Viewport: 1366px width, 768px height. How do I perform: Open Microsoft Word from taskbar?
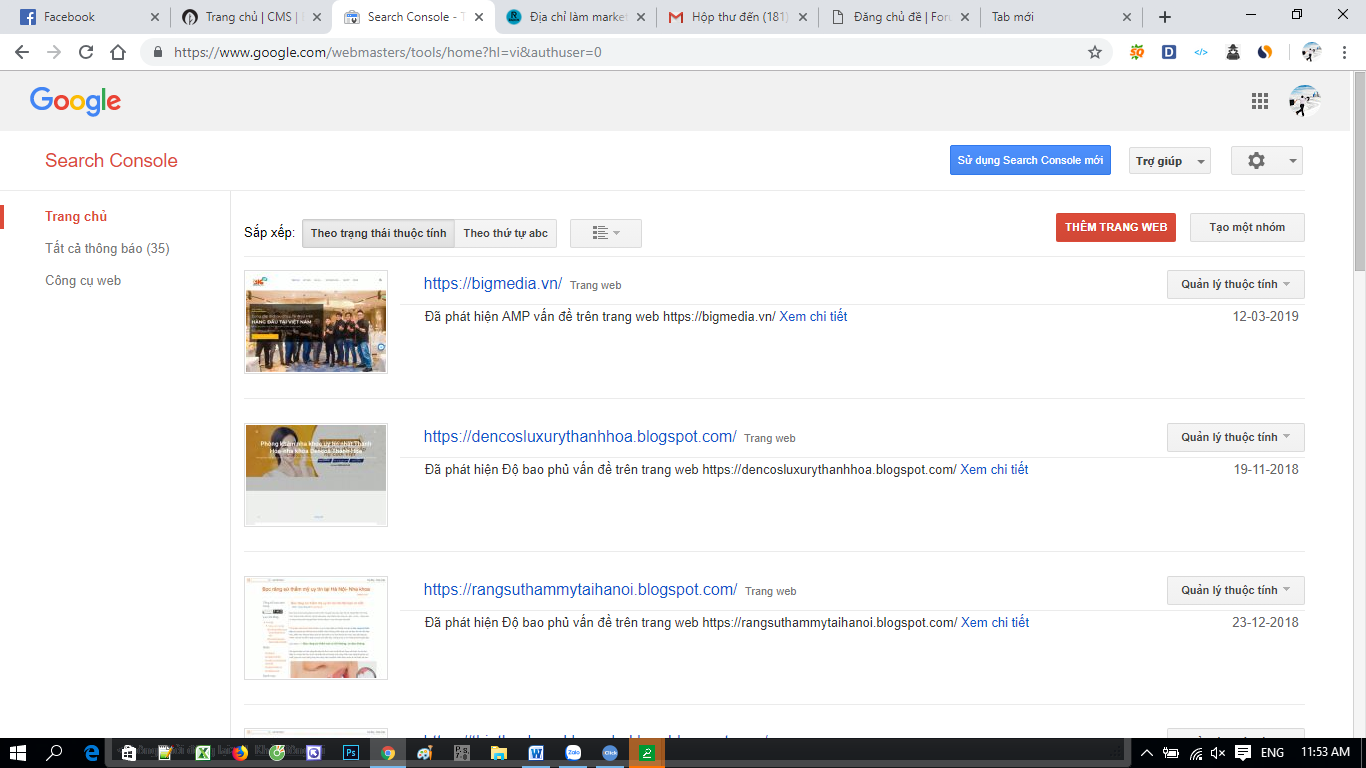click(536, 753)
